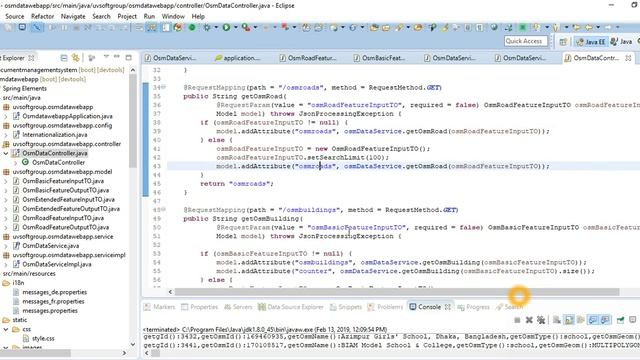Open Debug dropdown arrow beside bug icon
Image resolution: width=640 pixels, height=360 pixels.
point(216,27)
